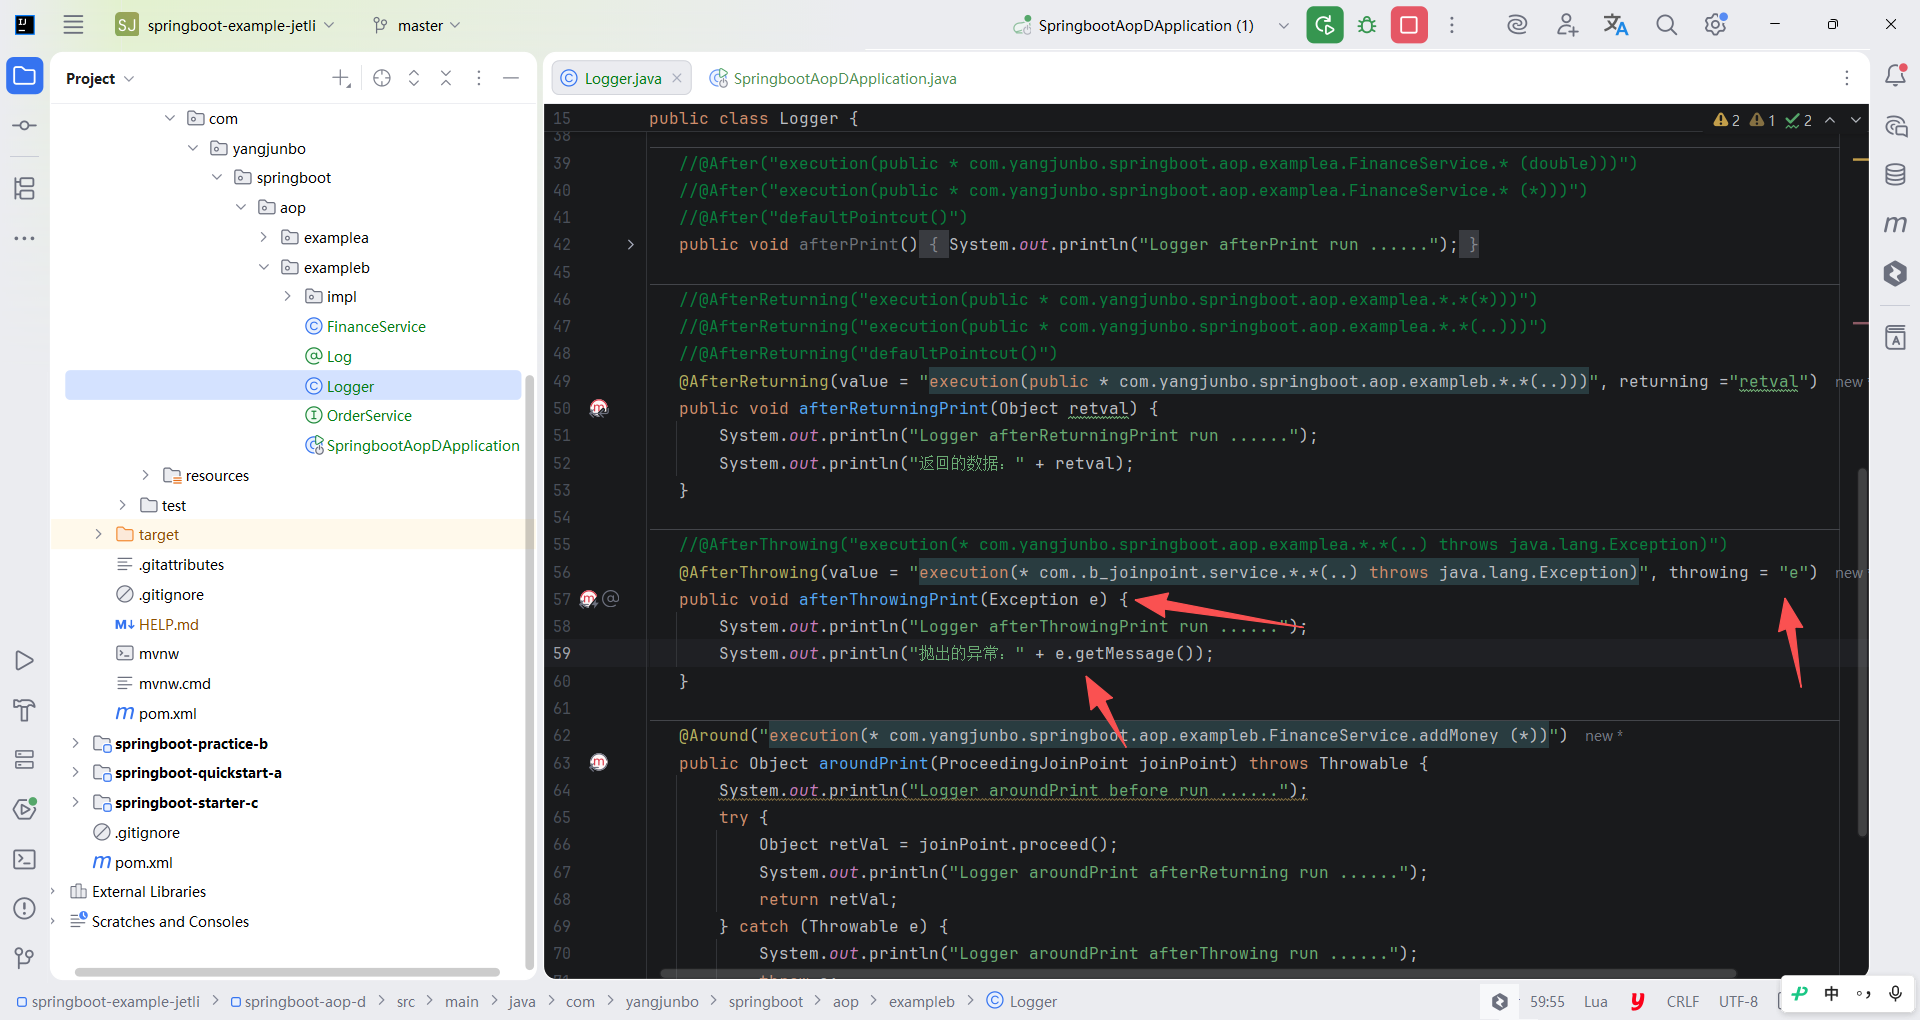
Task: Hide the Project panel
Action: (511, 78)
